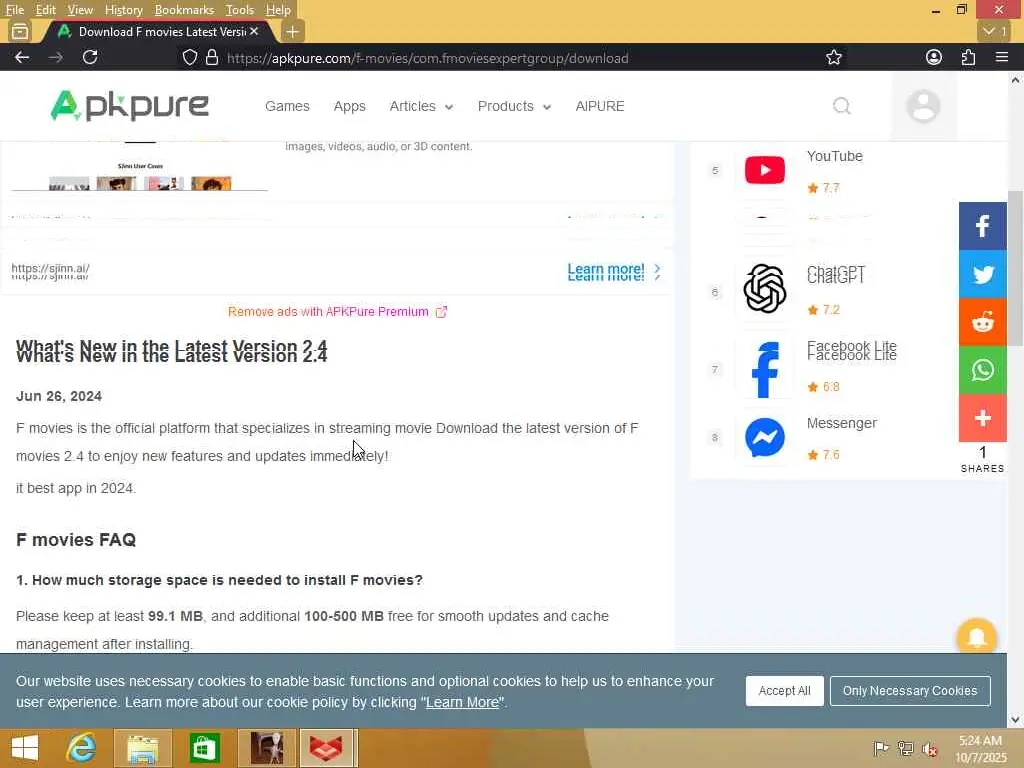Screen dimensions: 1024x768
Task: Select the Download F movies tab
Action: point(157,31)
